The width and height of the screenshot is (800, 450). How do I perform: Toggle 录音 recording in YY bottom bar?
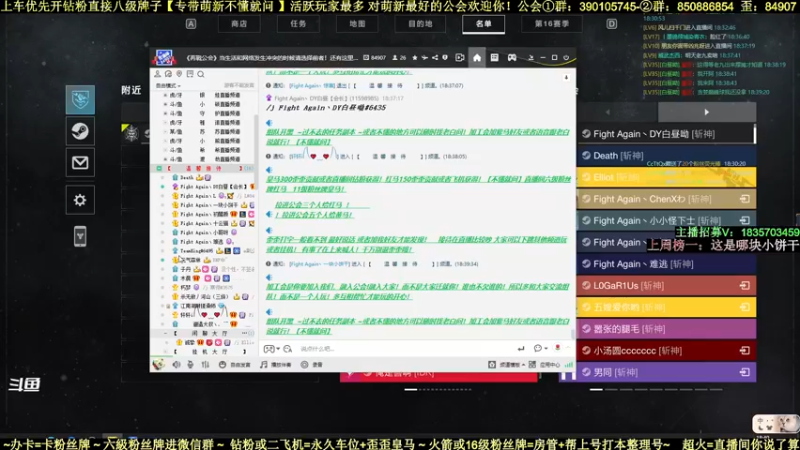coord(312,365)
